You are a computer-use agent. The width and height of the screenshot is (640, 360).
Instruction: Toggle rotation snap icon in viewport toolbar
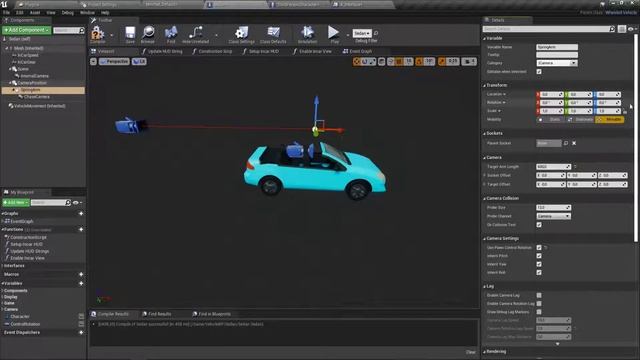click(x=419, y=62)
